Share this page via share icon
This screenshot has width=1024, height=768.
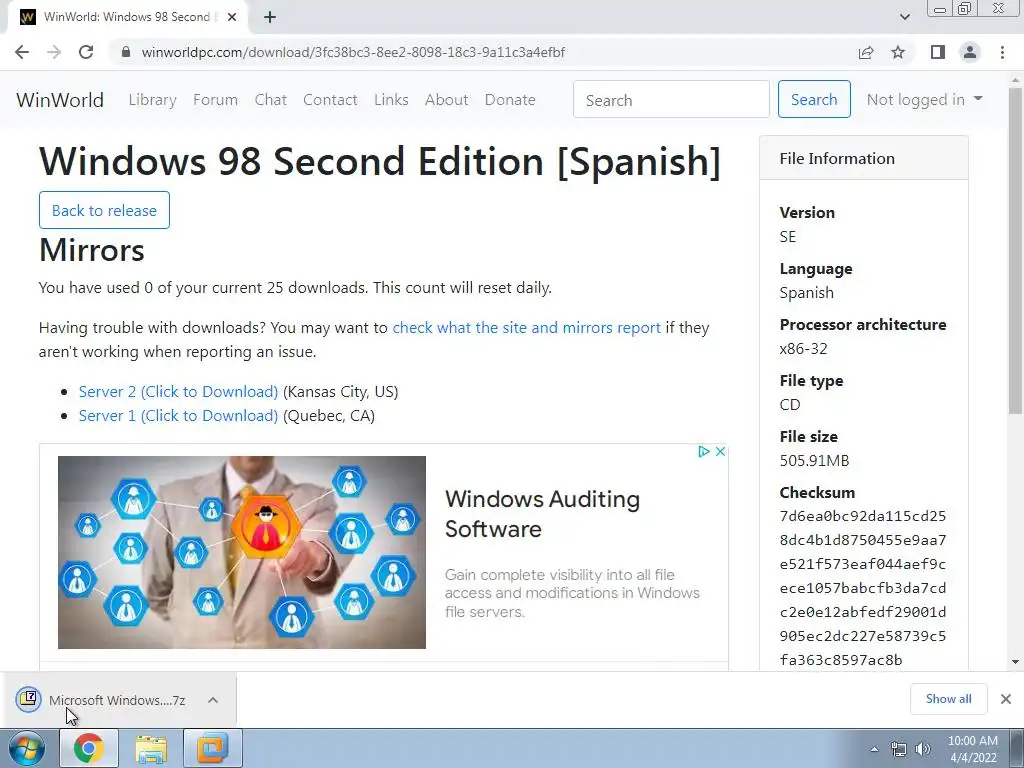click(866, 52)
